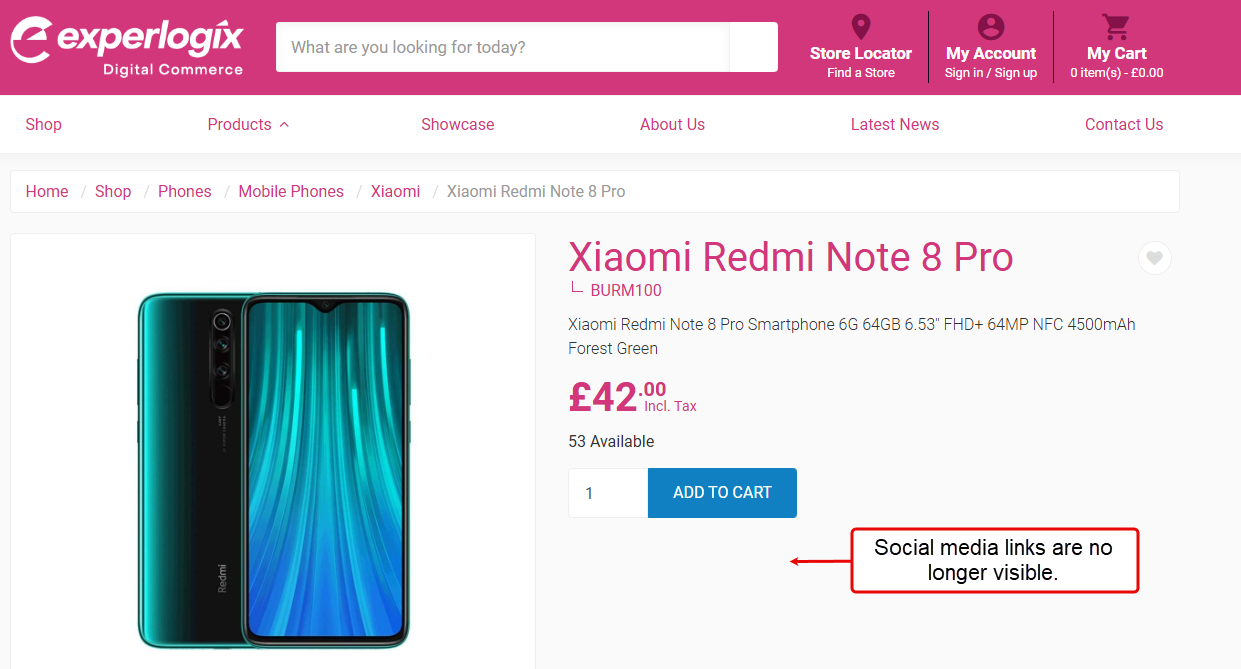This screenshot has height=669, width=1241.
Task: Open the My Cart shopping cart icon
Action: click(1116, 27)
